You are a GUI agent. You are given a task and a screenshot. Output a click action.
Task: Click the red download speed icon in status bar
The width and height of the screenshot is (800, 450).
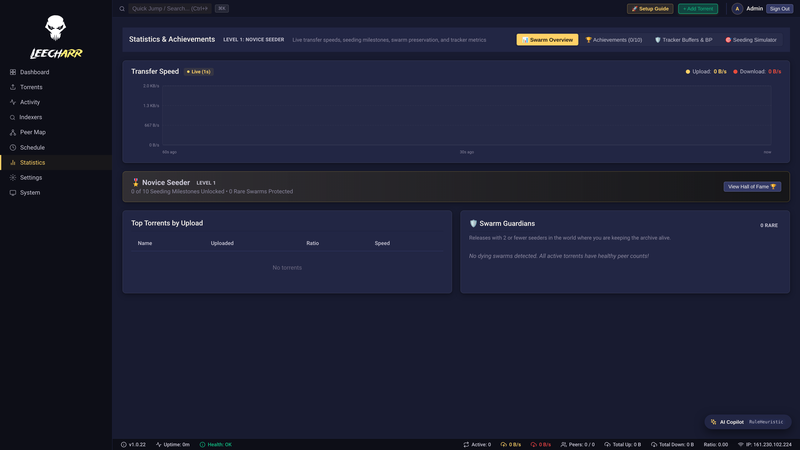(x=534, y=445)
